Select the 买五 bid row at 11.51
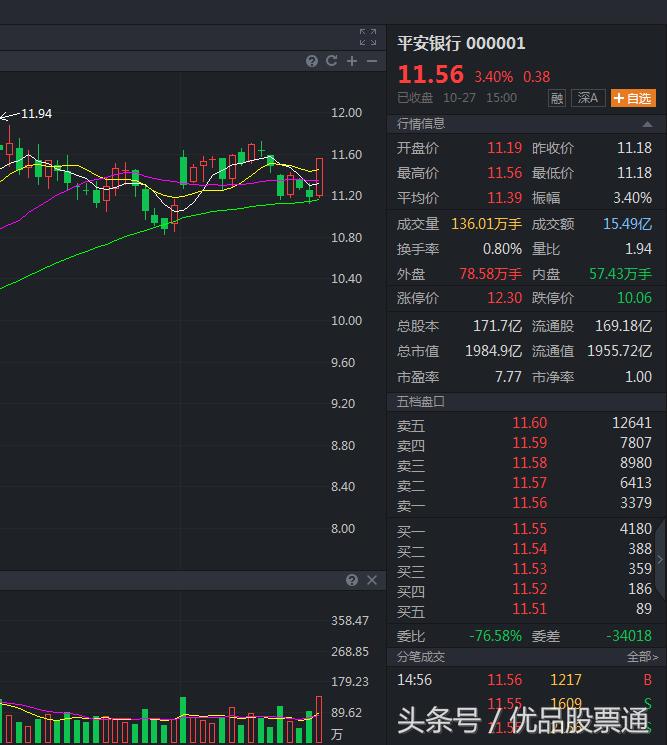The image size is (667, 745). pyautogui.click(x=524, y=609)
